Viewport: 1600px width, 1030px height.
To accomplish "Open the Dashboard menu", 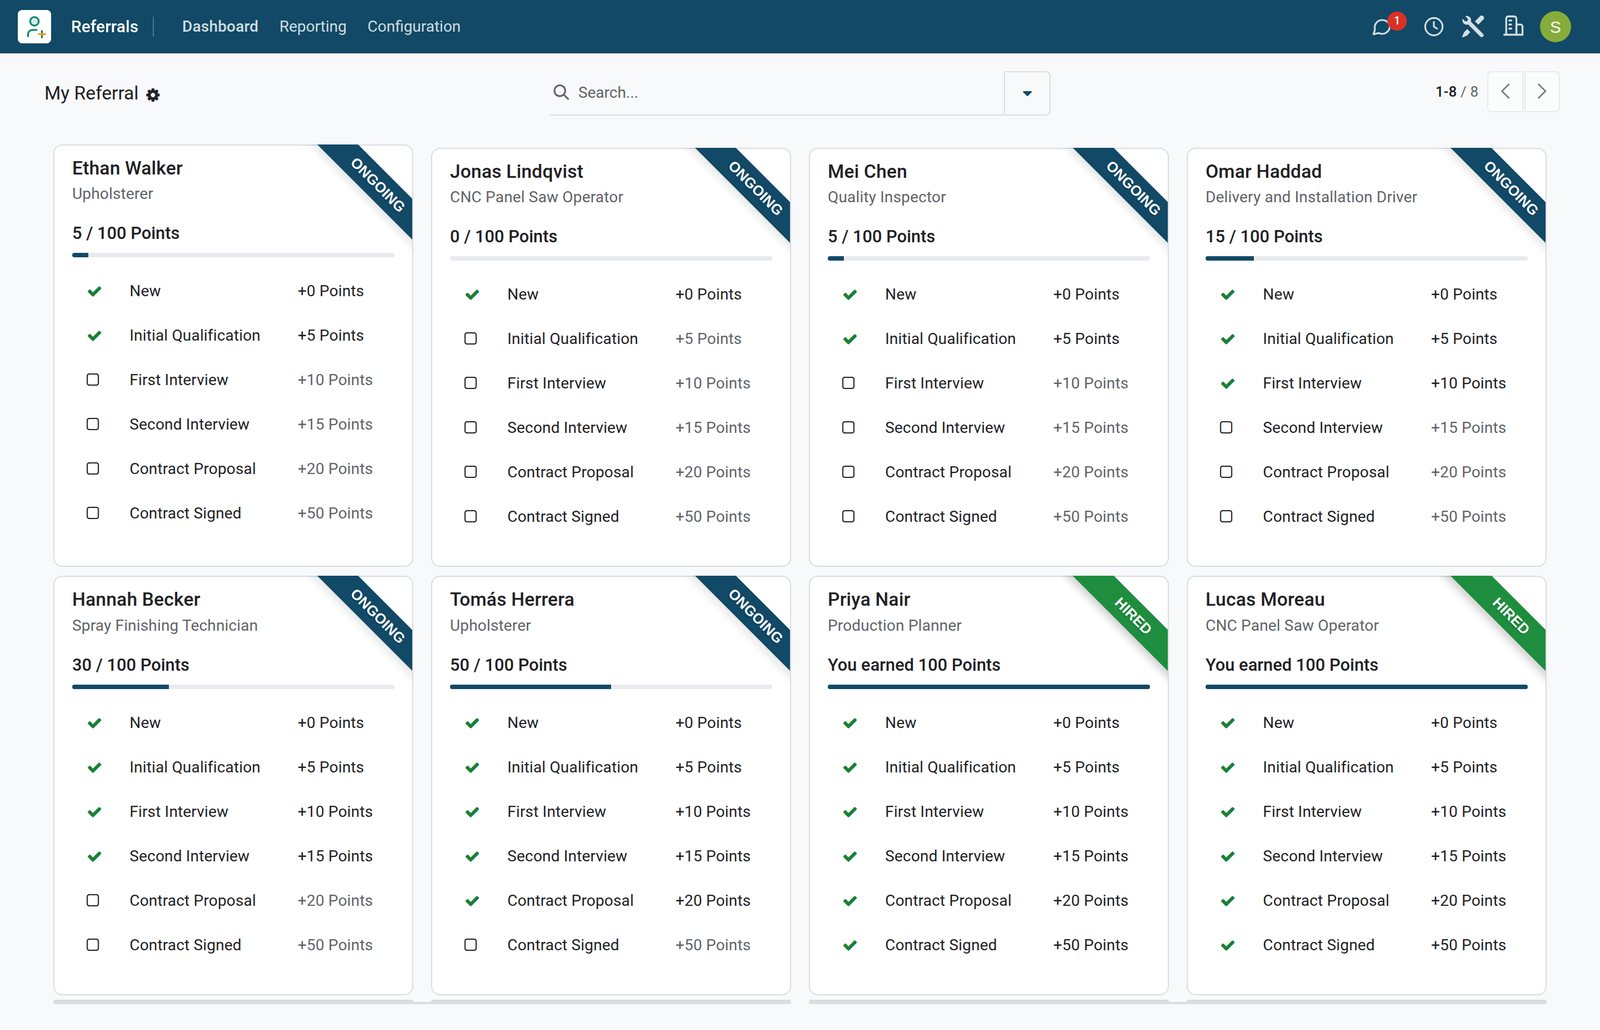I will point(220,26).
